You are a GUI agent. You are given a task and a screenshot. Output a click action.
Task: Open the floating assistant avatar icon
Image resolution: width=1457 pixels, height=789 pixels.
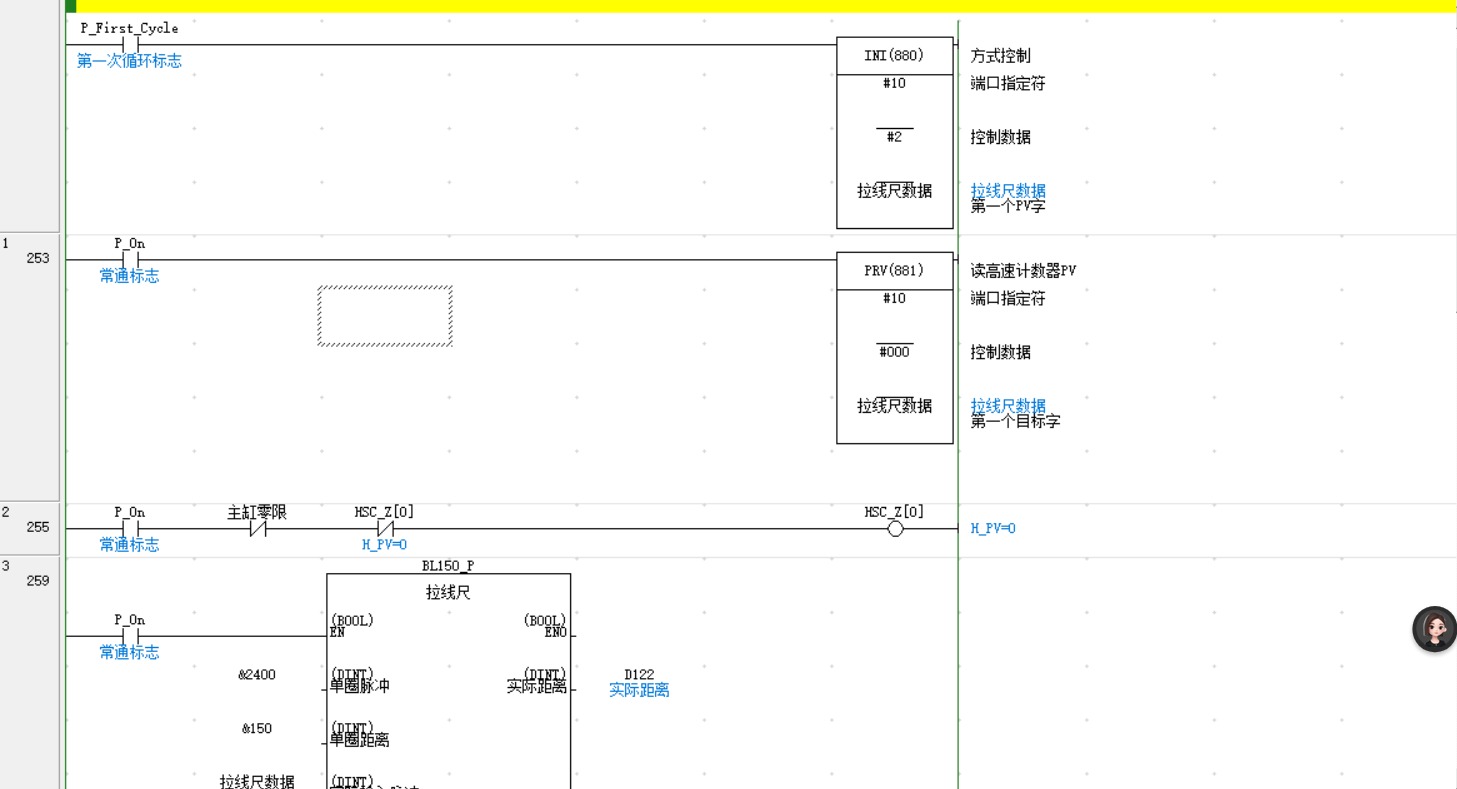tap(1434, 629)
